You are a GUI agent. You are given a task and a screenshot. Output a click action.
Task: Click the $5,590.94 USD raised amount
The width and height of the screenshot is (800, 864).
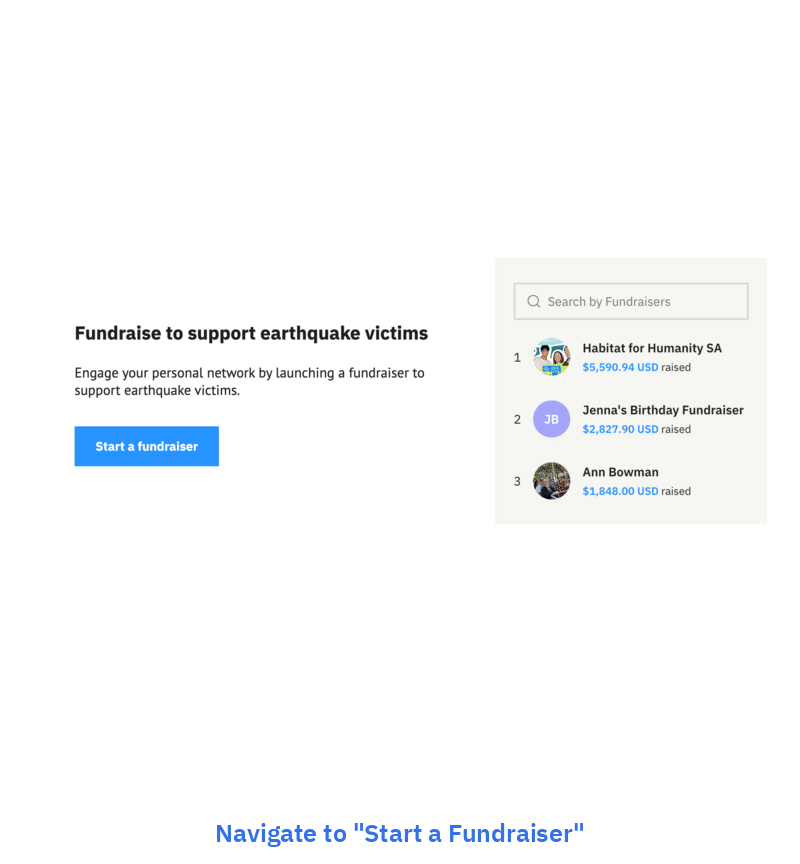pos(620,367)
